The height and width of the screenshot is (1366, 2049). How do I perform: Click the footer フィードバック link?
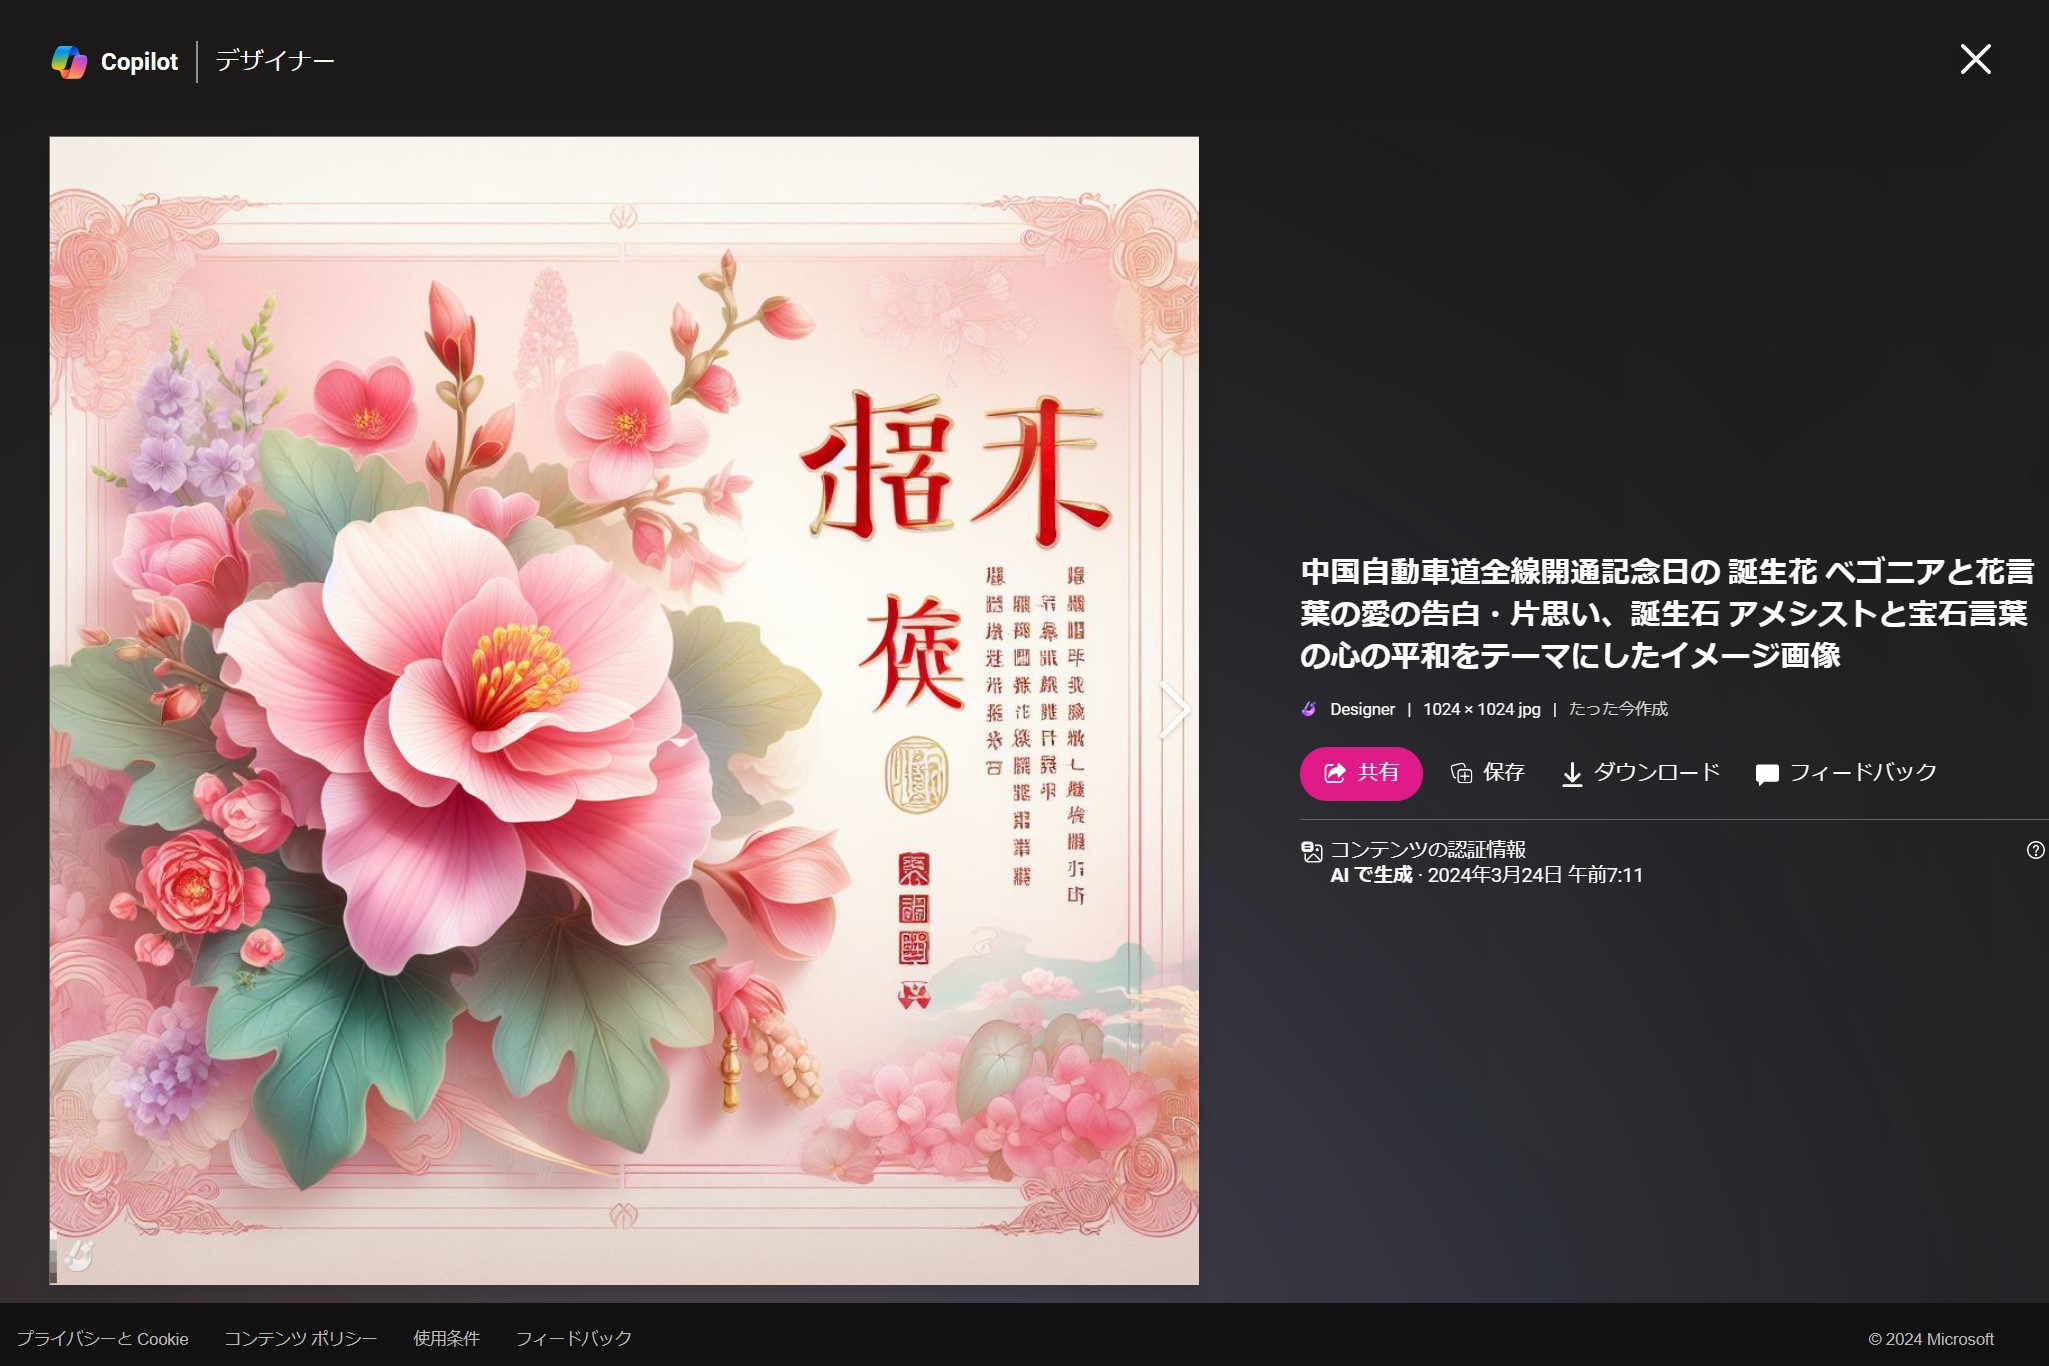click(573, 1338)
